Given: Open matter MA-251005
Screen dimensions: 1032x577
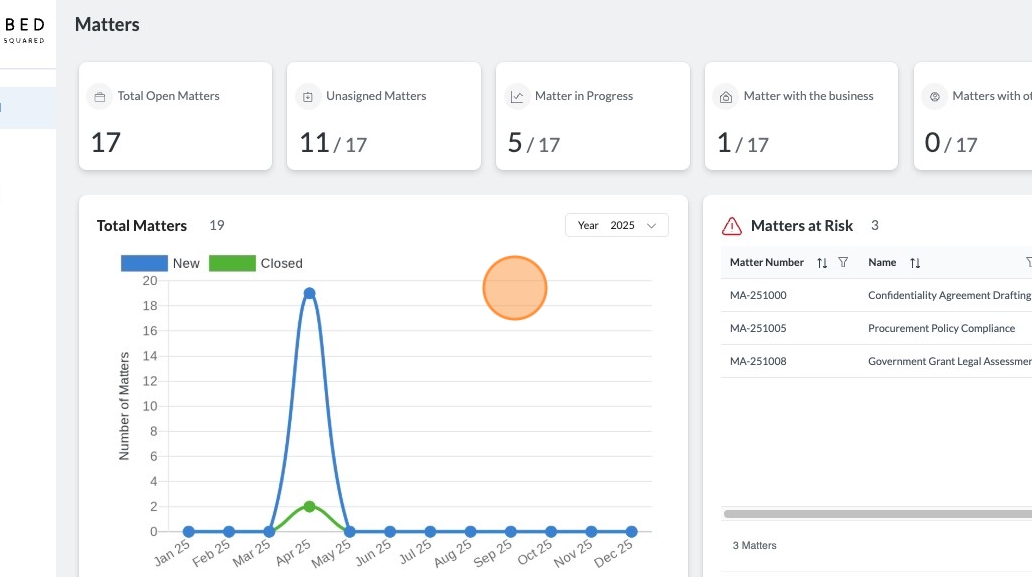Looking at the screenshot, I should click(758, 328).
